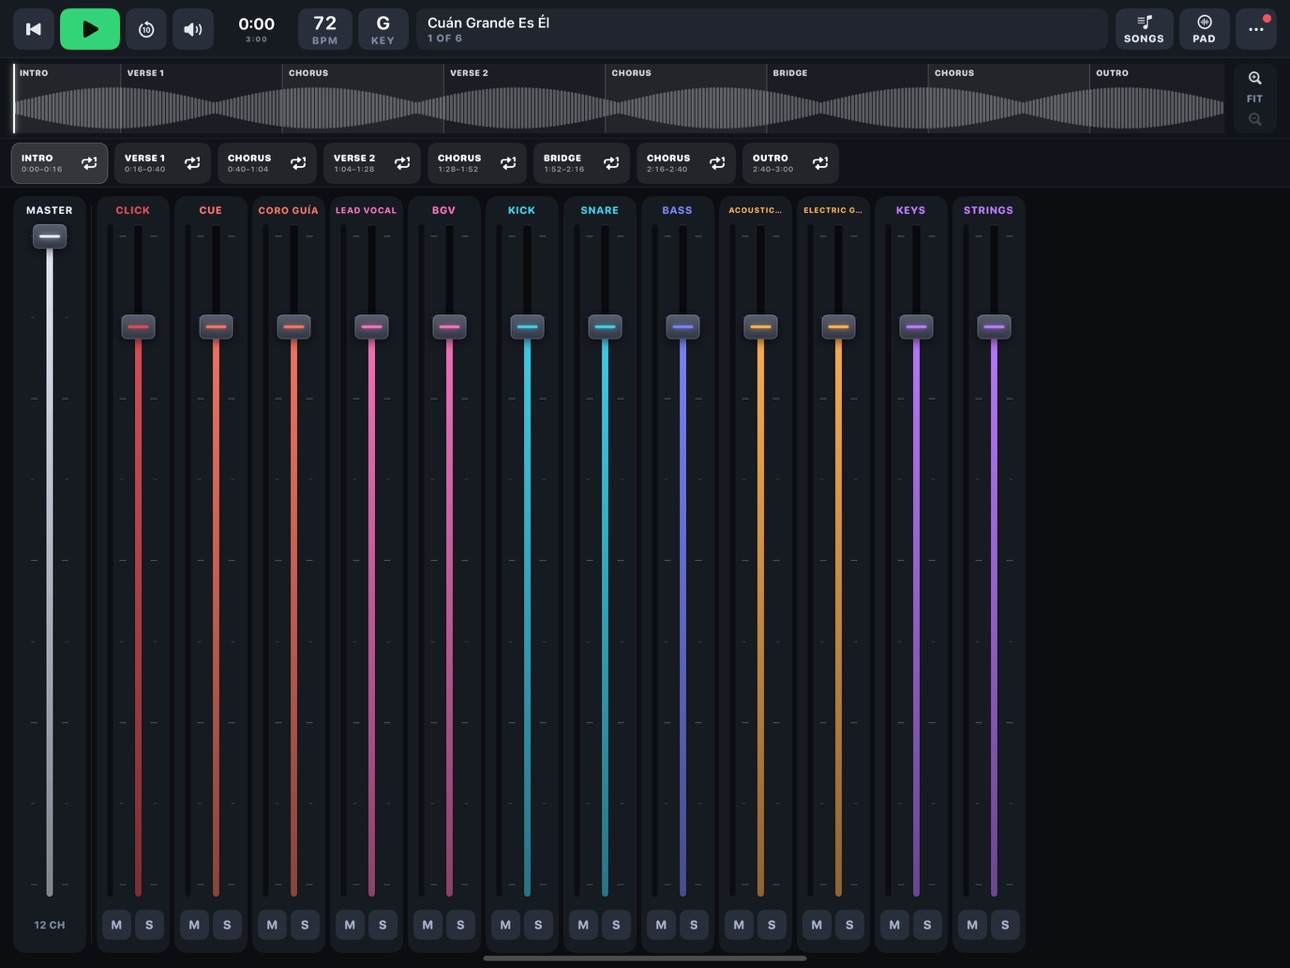Toggle loop on Chorus 2:16–2:40
Viewport: 1290px width, 968px height.
point(717,163)
